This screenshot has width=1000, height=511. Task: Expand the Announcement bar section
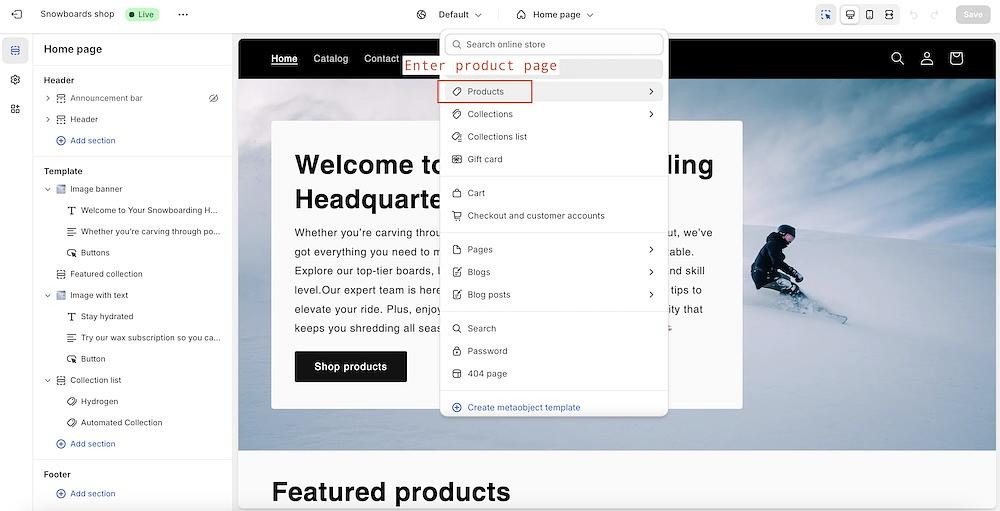pos(48,98)
